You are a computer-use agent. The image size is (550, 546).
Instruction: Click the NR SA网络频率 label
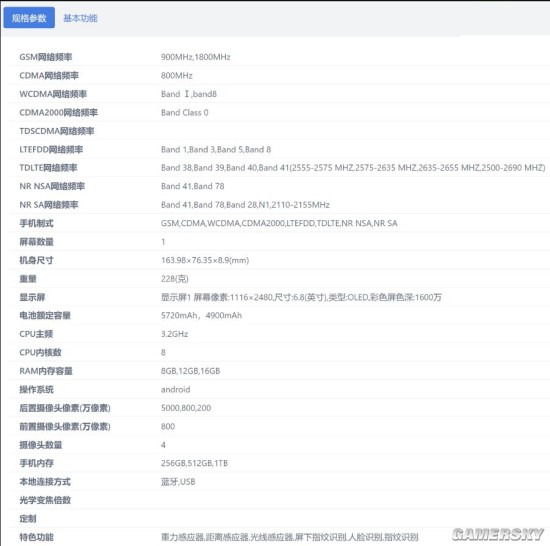pyautogui.click(x=49, y=205)
